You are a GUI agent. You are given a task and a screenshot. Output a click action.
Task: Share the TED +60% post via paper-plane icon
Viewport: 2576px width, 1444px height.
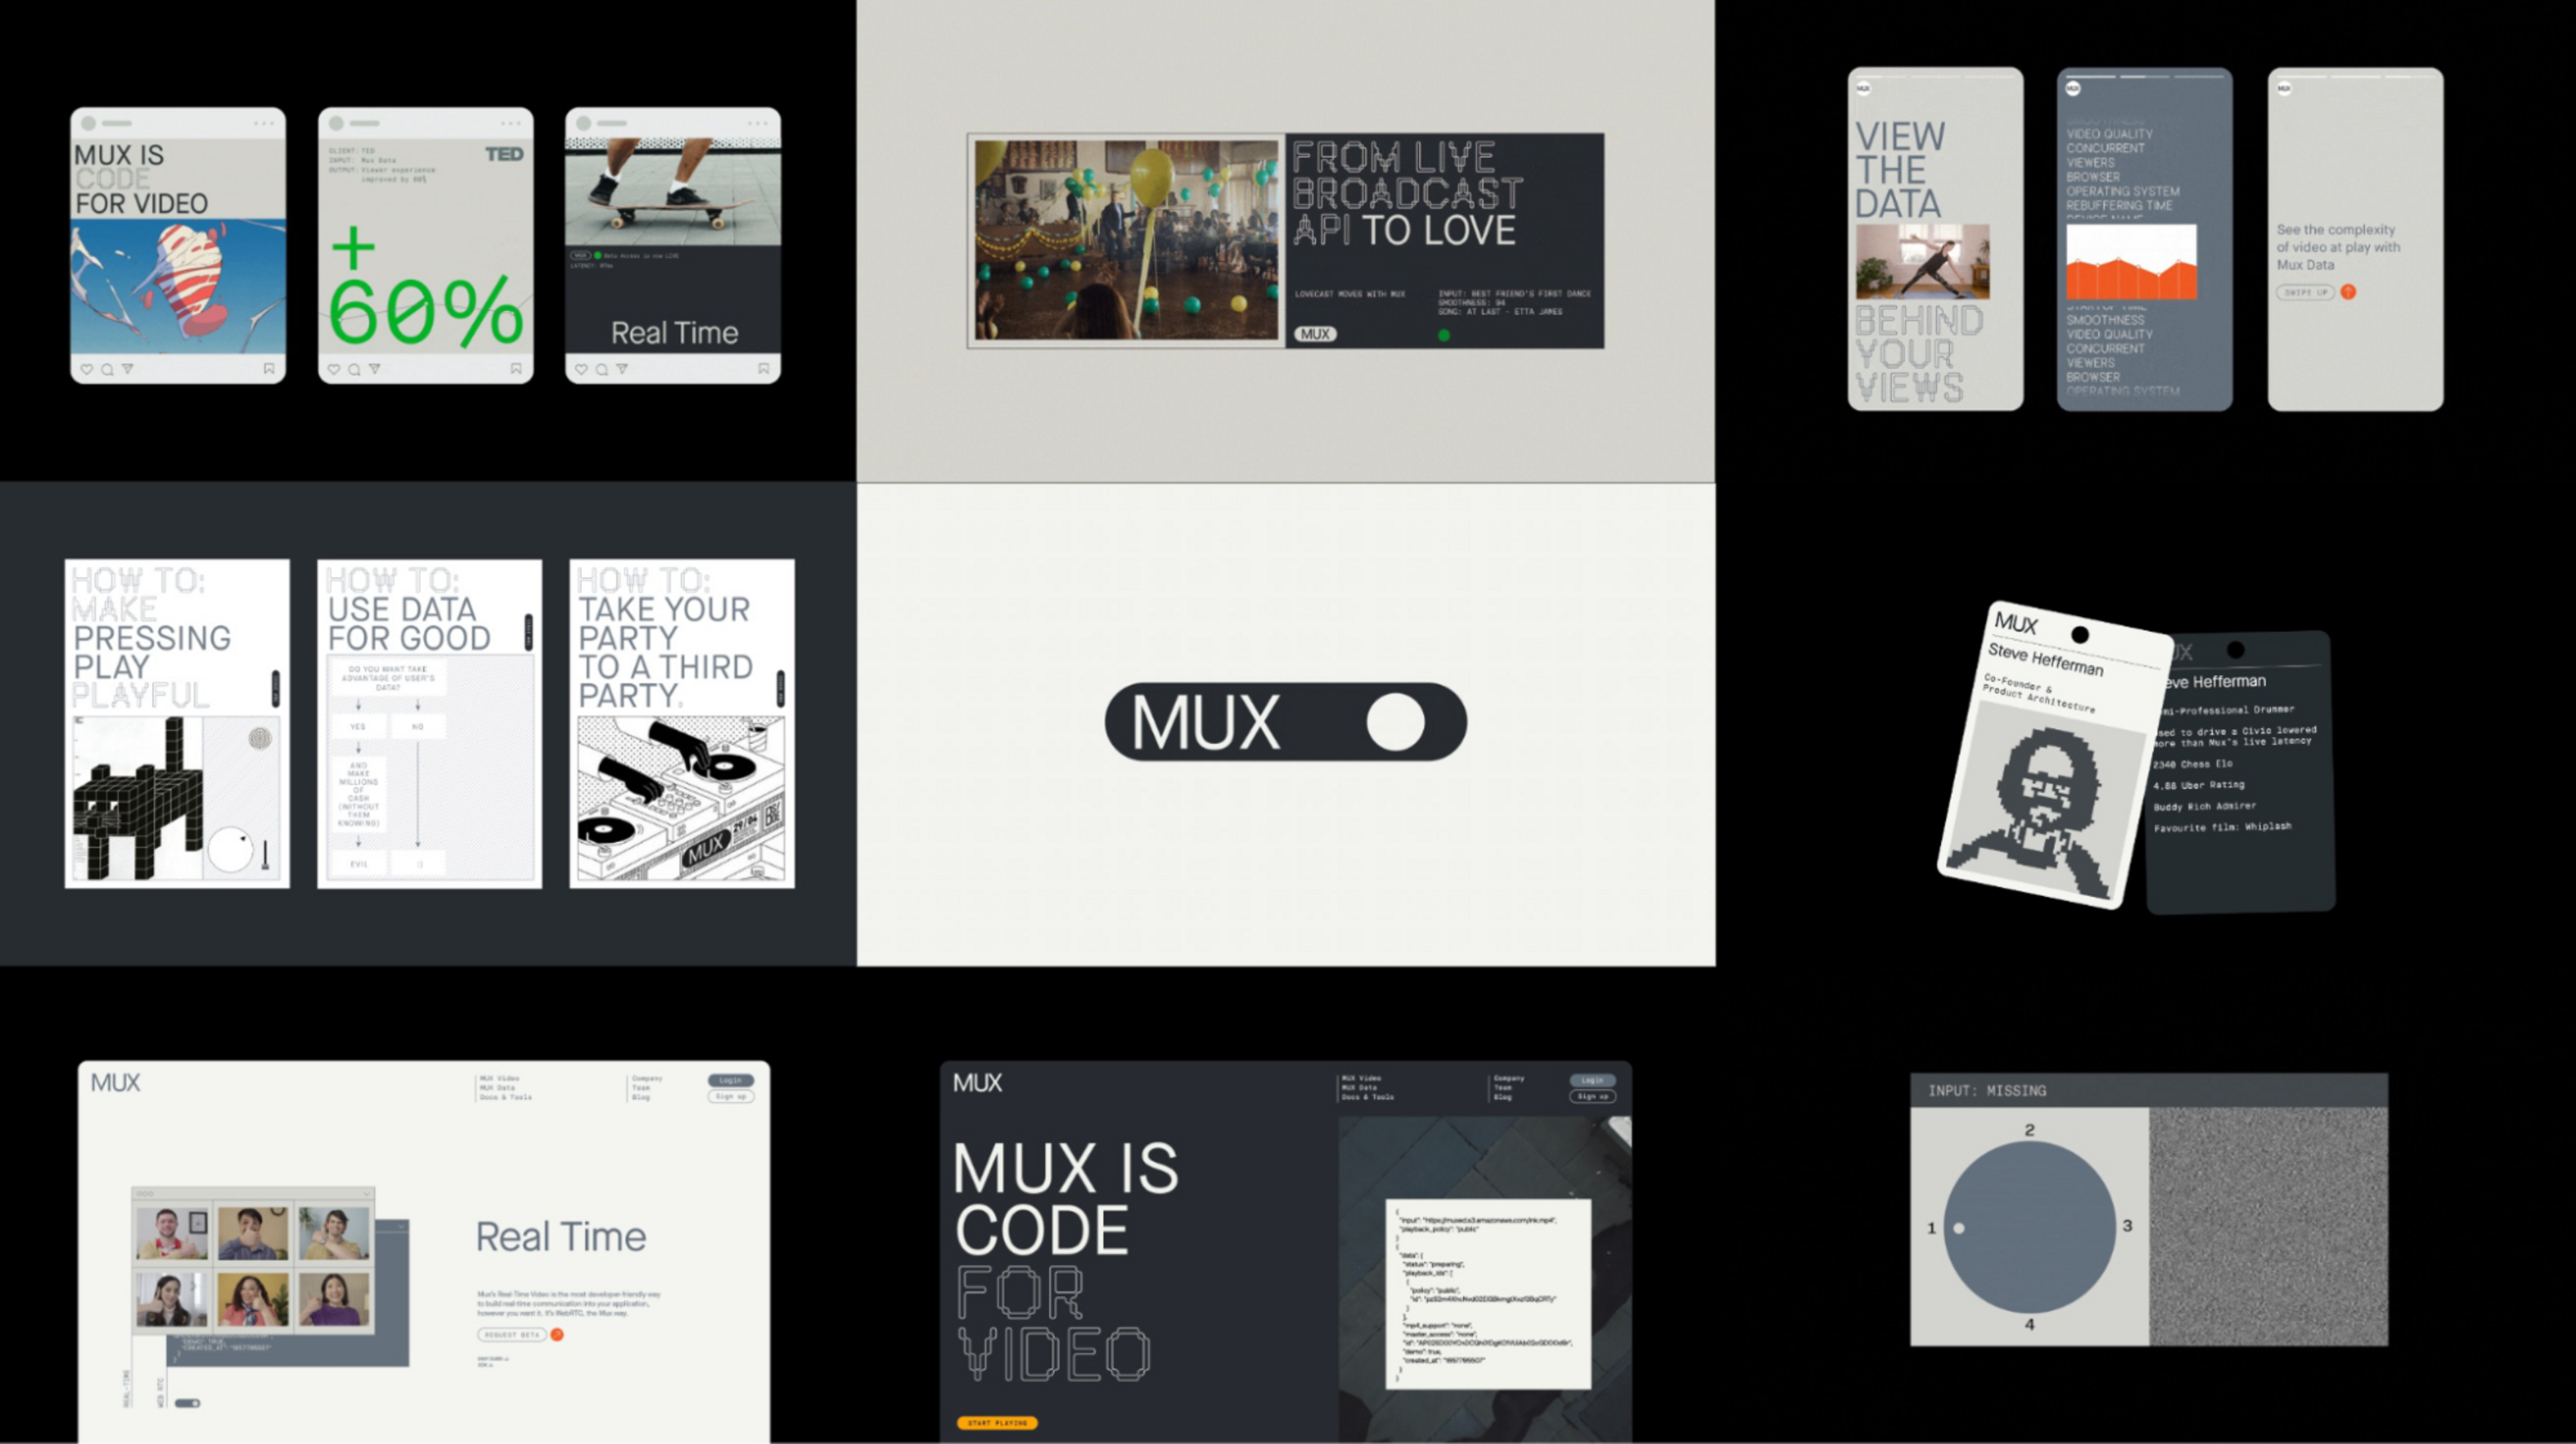point(374,369)
